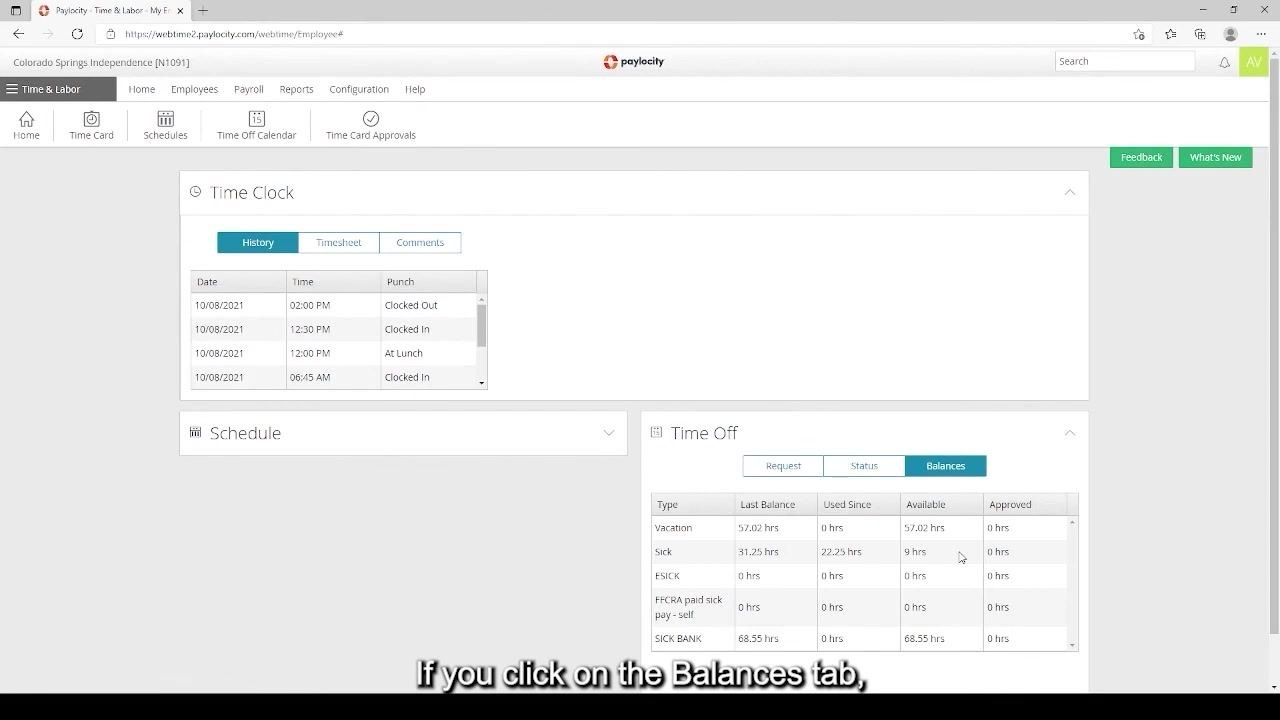The height and width of the screenshot is (720, 1280).
Task: Collapse the Time Clock panel
Action: tap(1070, 192)
